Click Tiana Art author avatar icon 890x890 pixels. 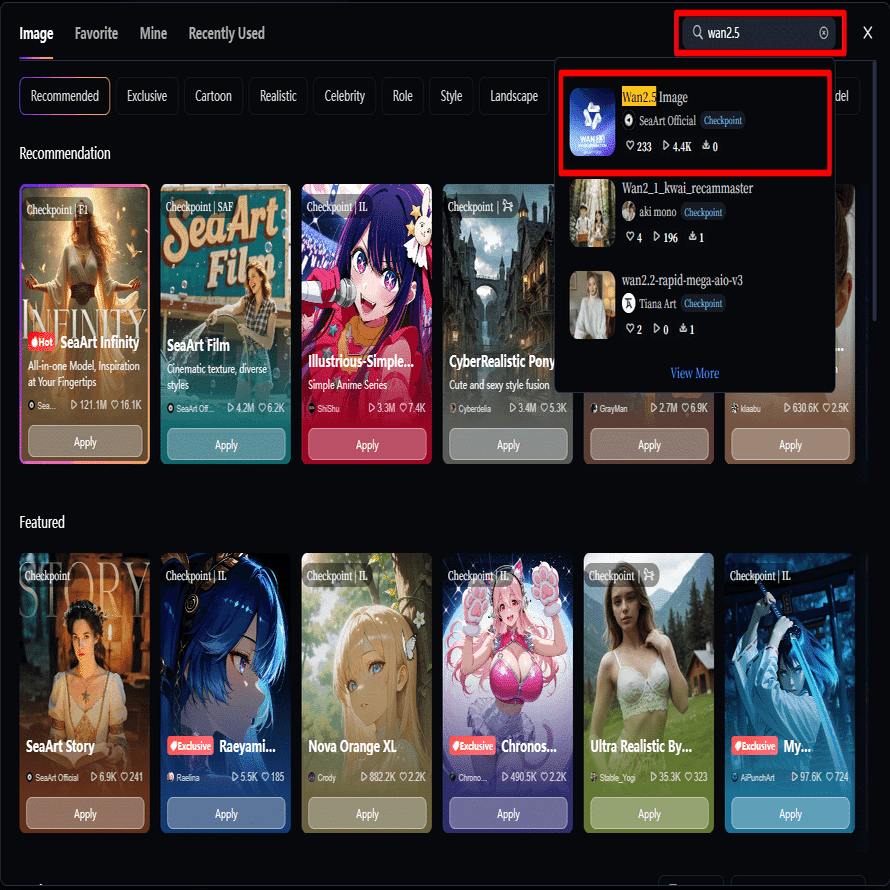click(x=628, y=303)
